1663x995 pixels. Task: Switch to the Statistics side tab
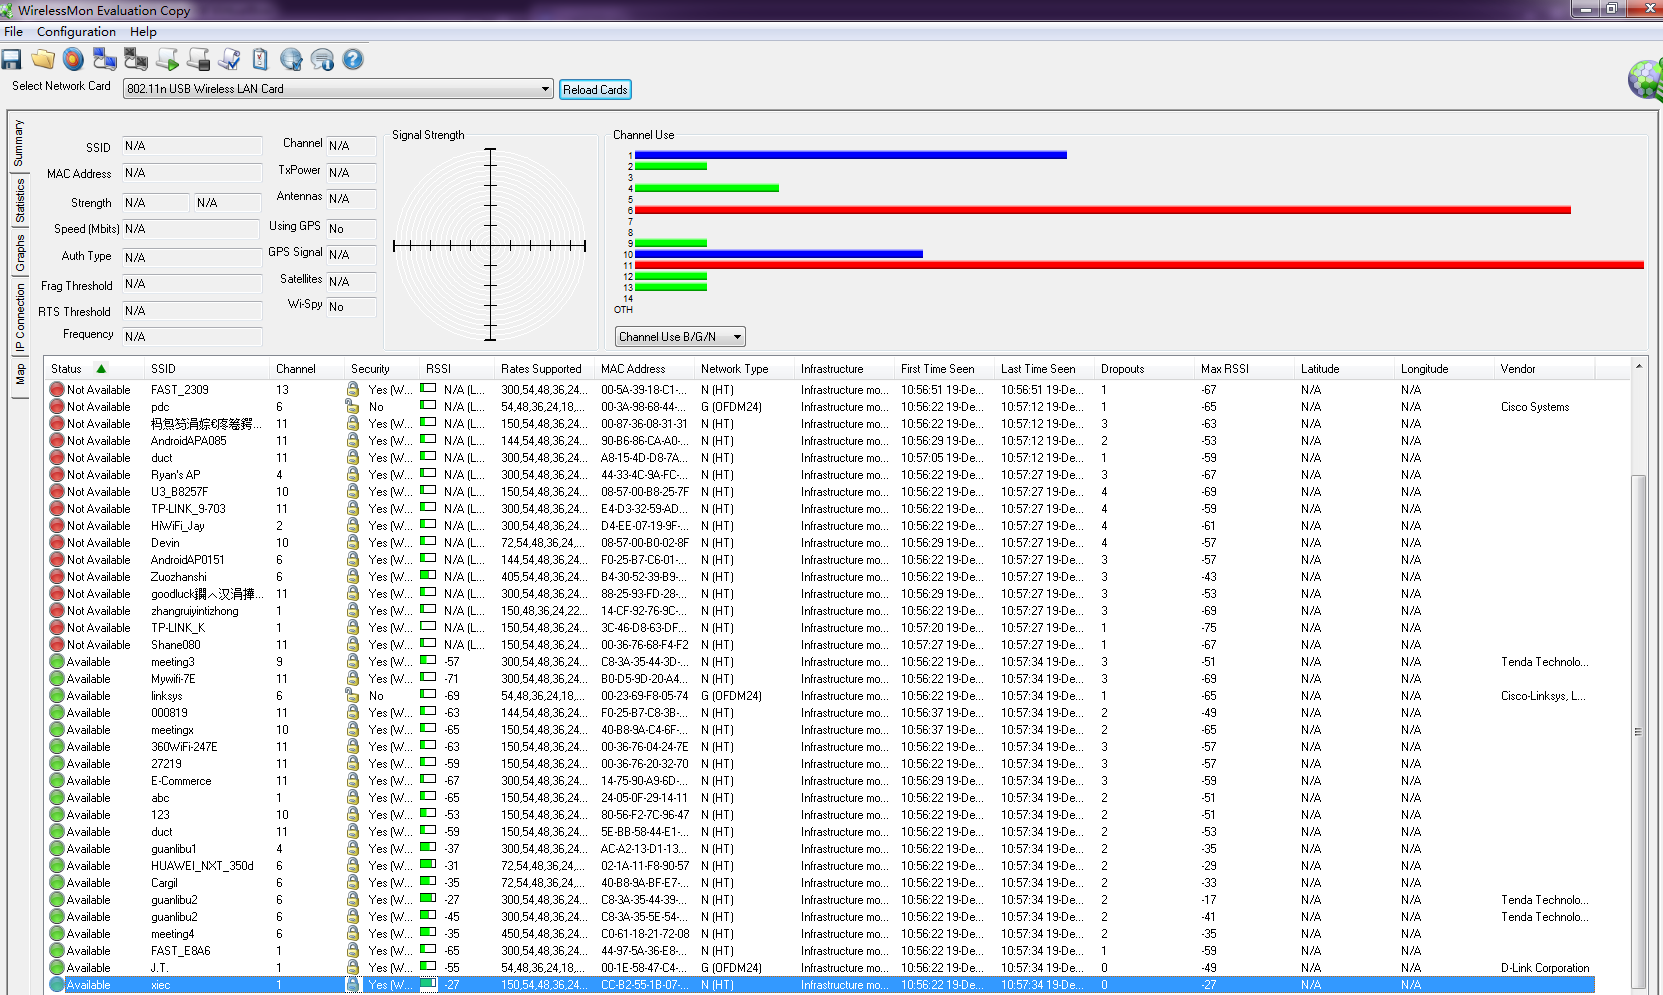(x=18, y=200)
